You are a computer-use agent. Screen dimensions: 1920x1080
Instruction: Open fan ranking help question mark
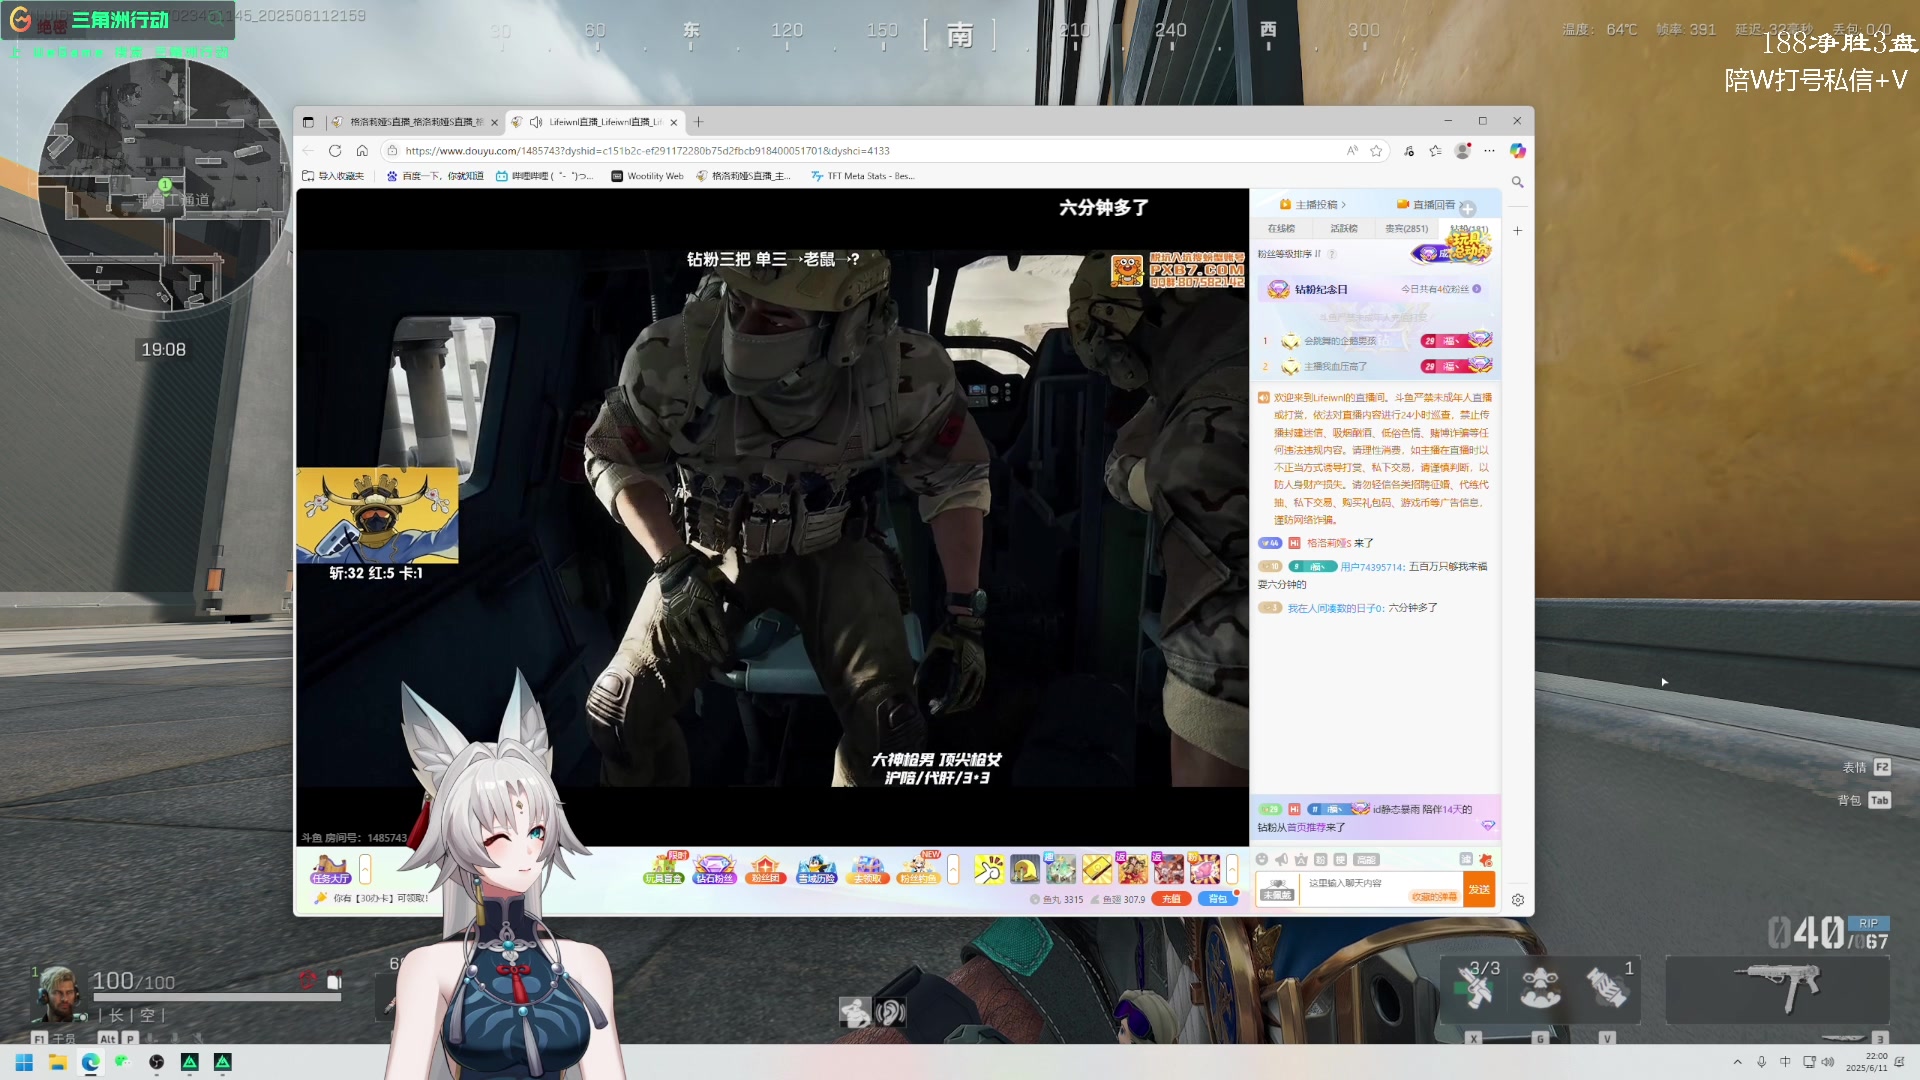point(1332,254)
